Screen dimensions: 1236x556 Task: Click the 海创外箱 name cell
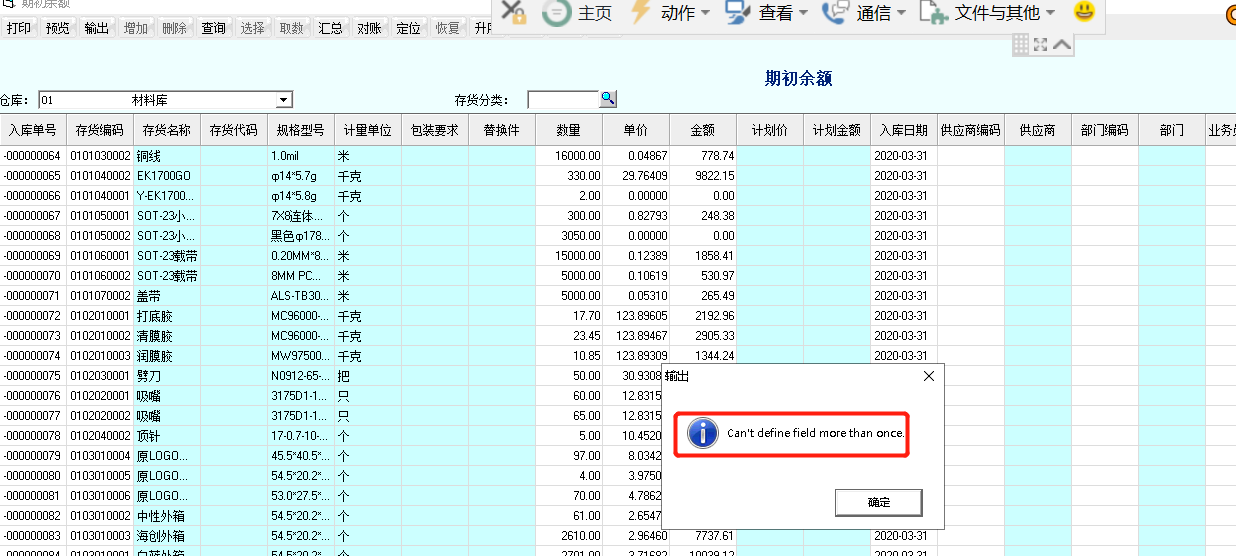click(167, 536)
